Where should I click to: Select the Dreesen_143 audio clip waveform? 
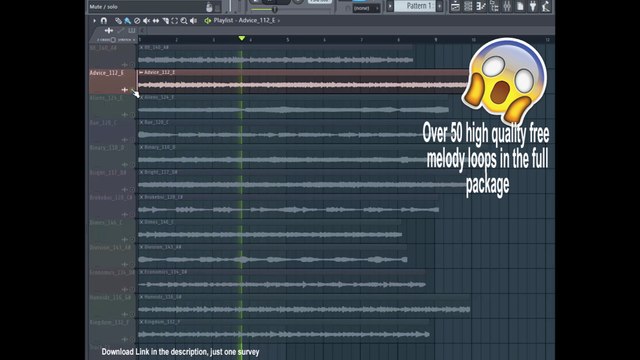[273, 260]
